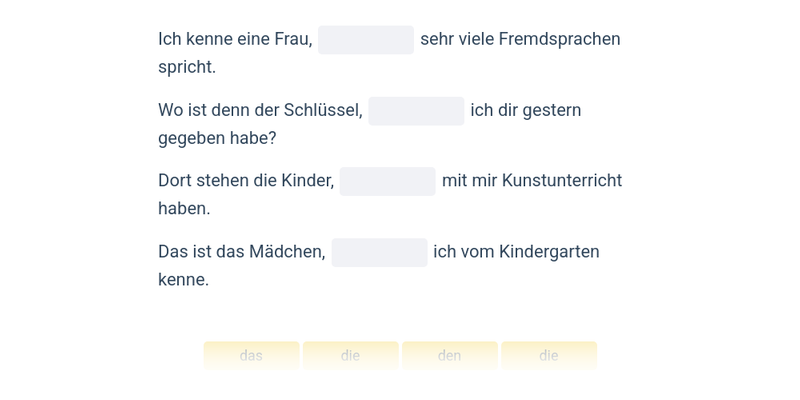Focus the blank after 'Das ist das Mädchen,'
The width and height of the screenshot is (800, 400).
pyautogui.click(x=379, y=252)
